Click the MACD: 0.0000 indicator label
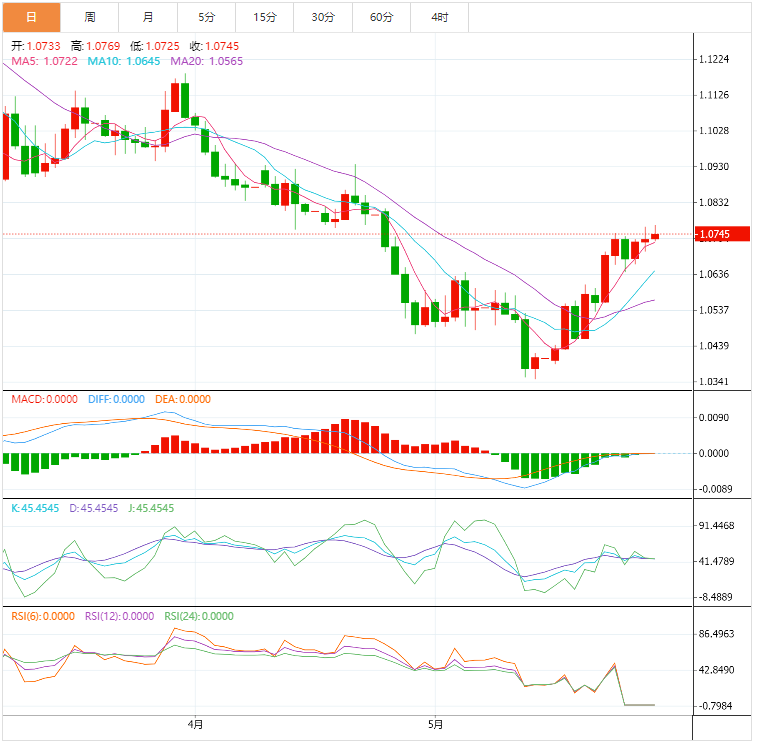Viewport: 759px width, 747px height. 45,399
